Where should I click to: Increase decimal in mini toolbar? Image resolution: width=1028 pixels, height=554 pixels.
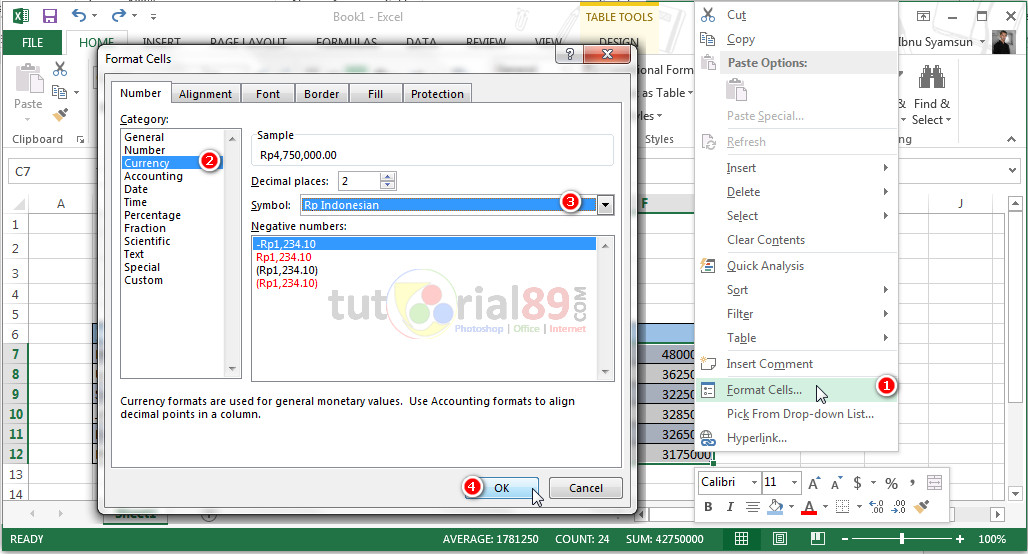[876, 506]
